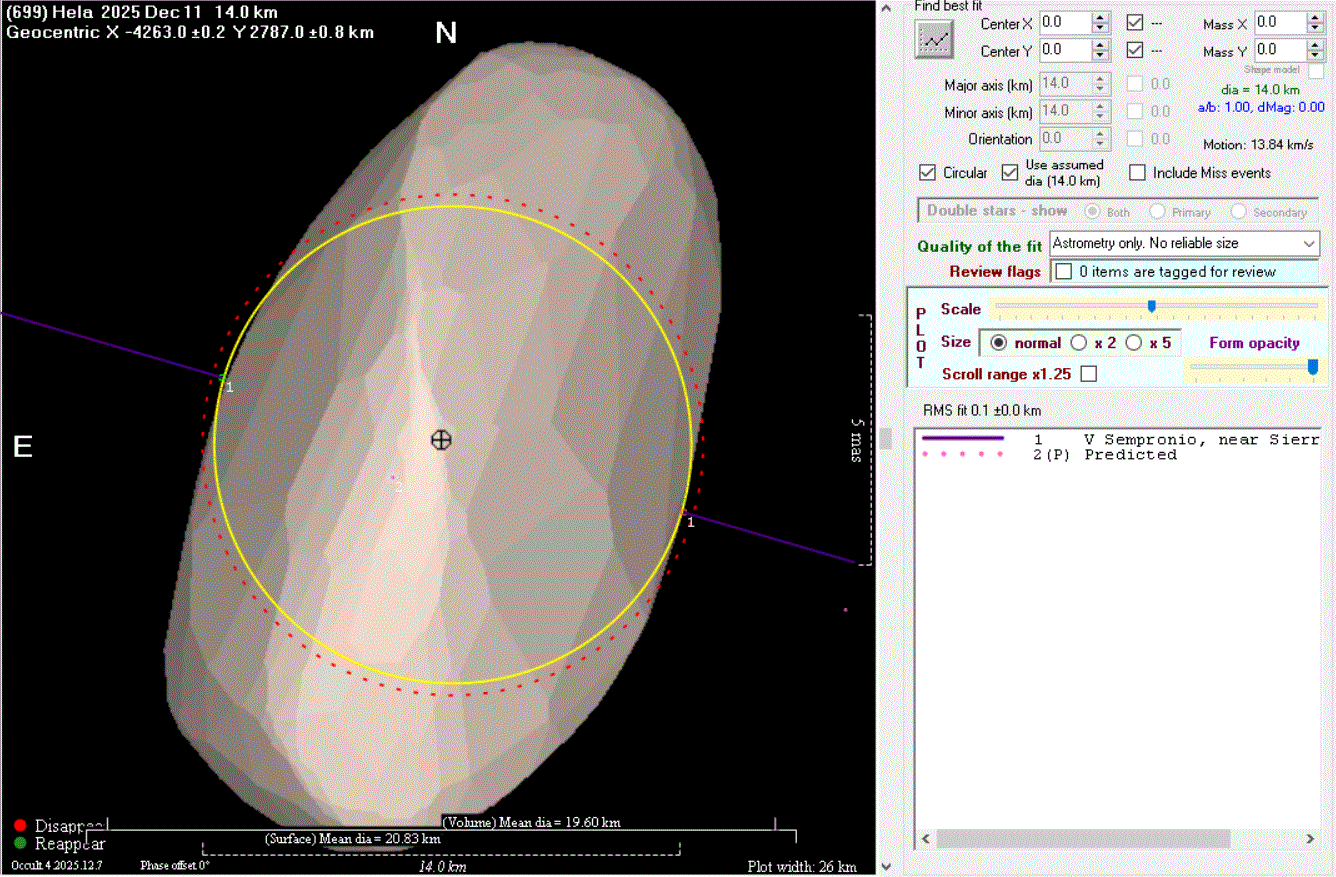Increase Center X spinner up arrow

pos(1100,17)
